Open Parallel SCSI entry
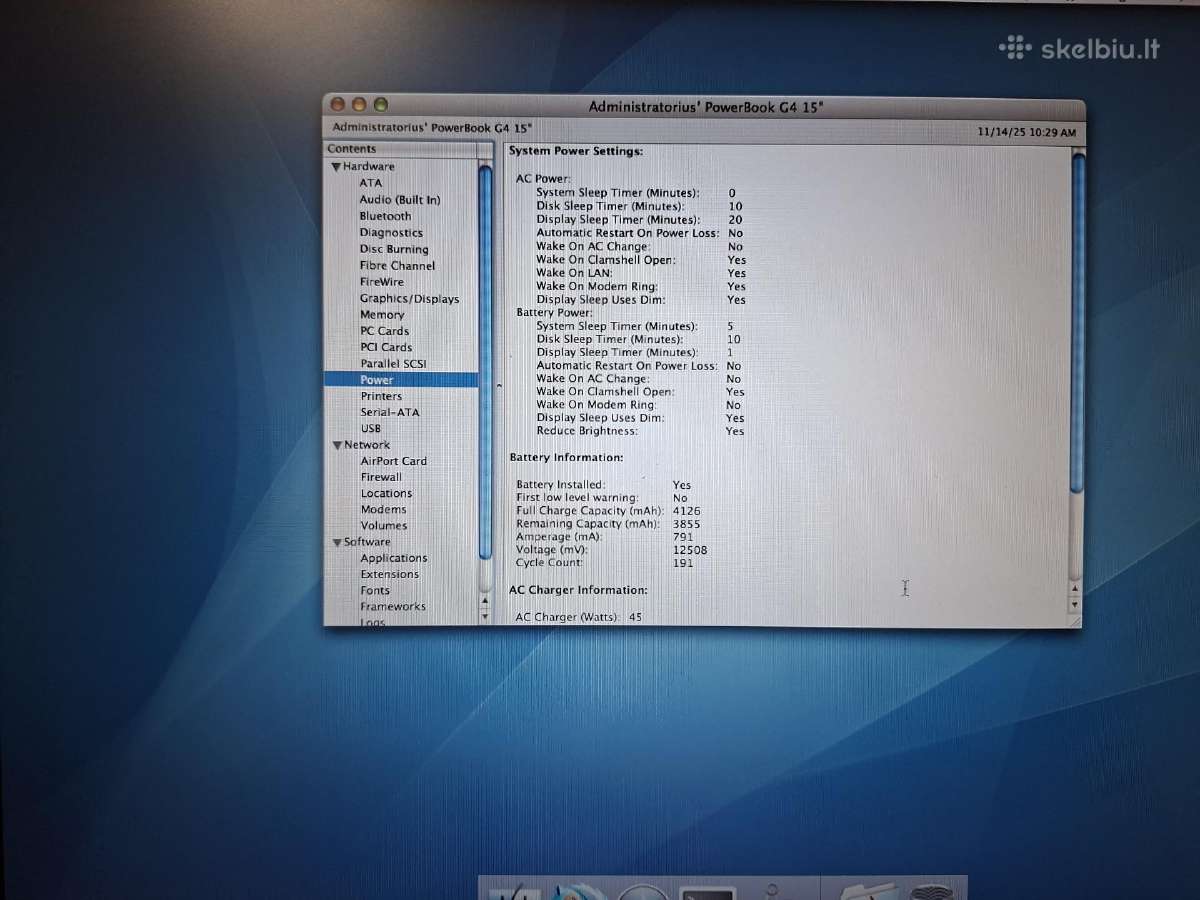The width and height of the screenshot is (1200, 900). (393, 364)
